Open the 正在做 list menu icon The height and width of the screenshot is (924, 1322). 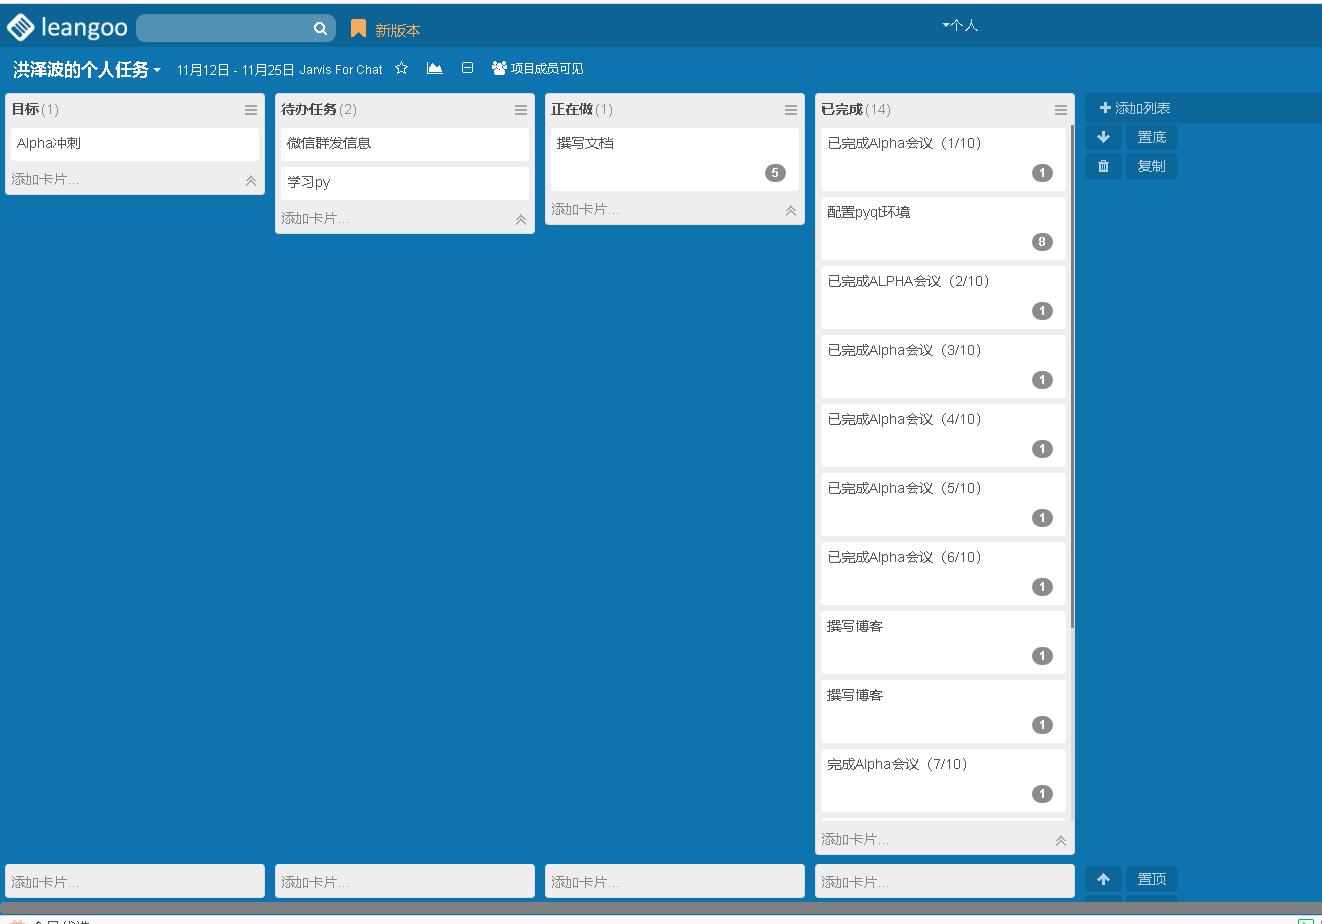click(791, 110)
